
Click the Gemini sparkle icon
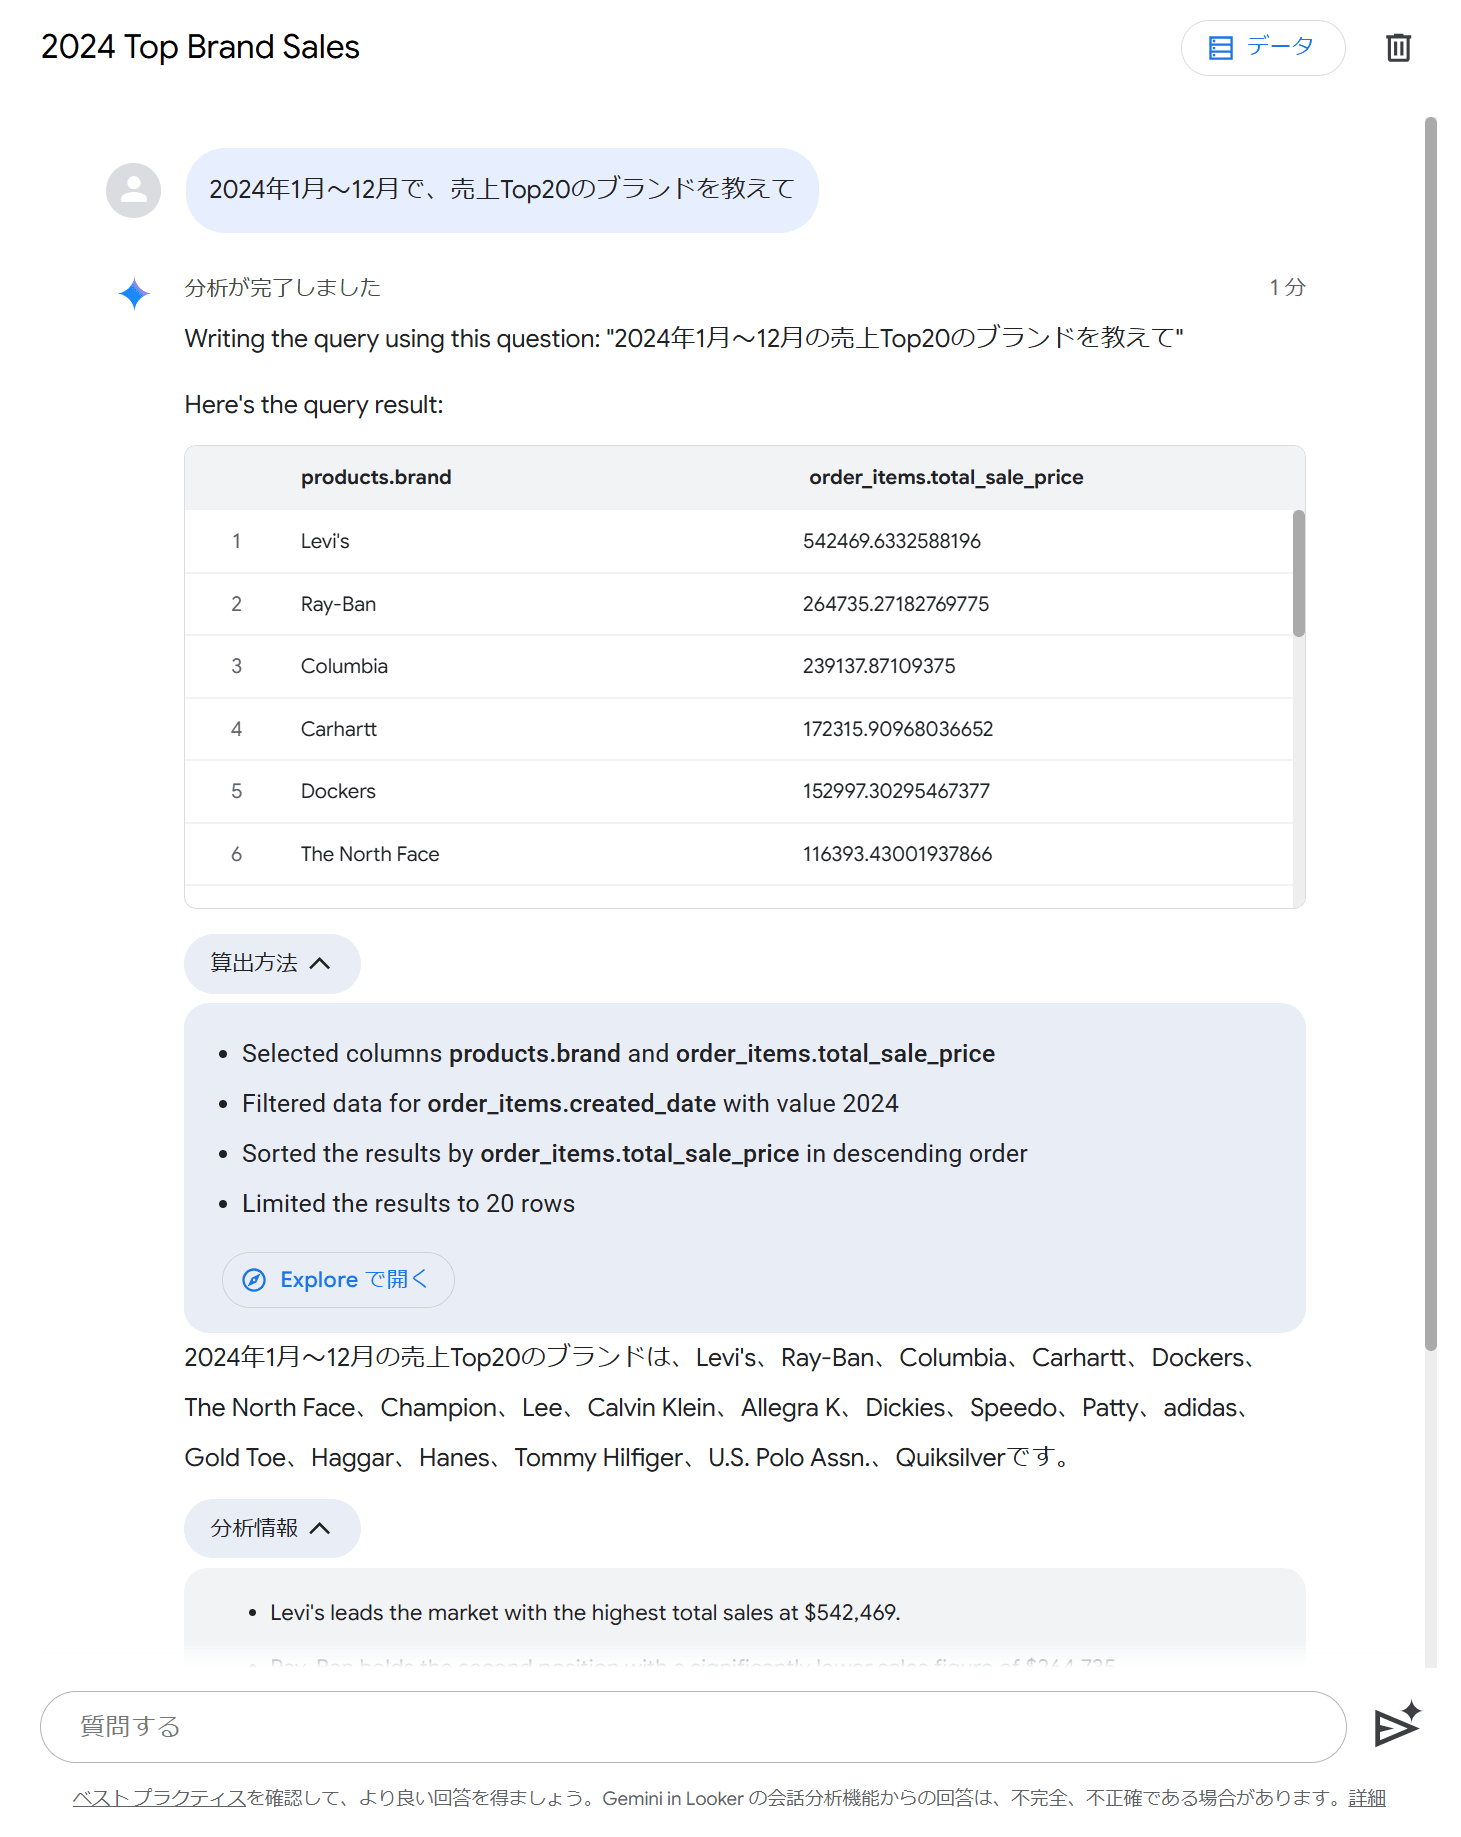(x=134, y=293)
